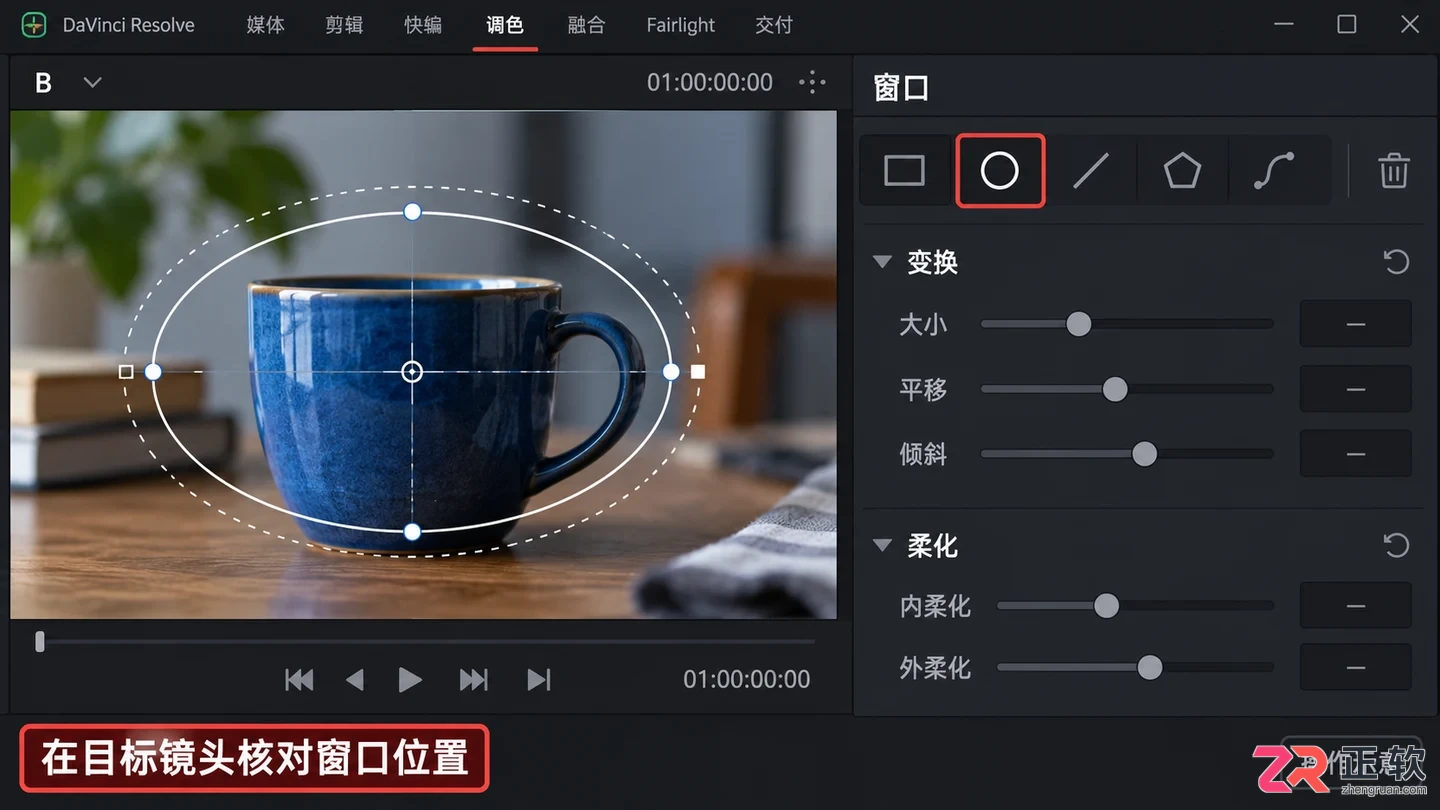Jump to last frame
The width and height of the screenshot is (1440, 810).
pos(539,680)
